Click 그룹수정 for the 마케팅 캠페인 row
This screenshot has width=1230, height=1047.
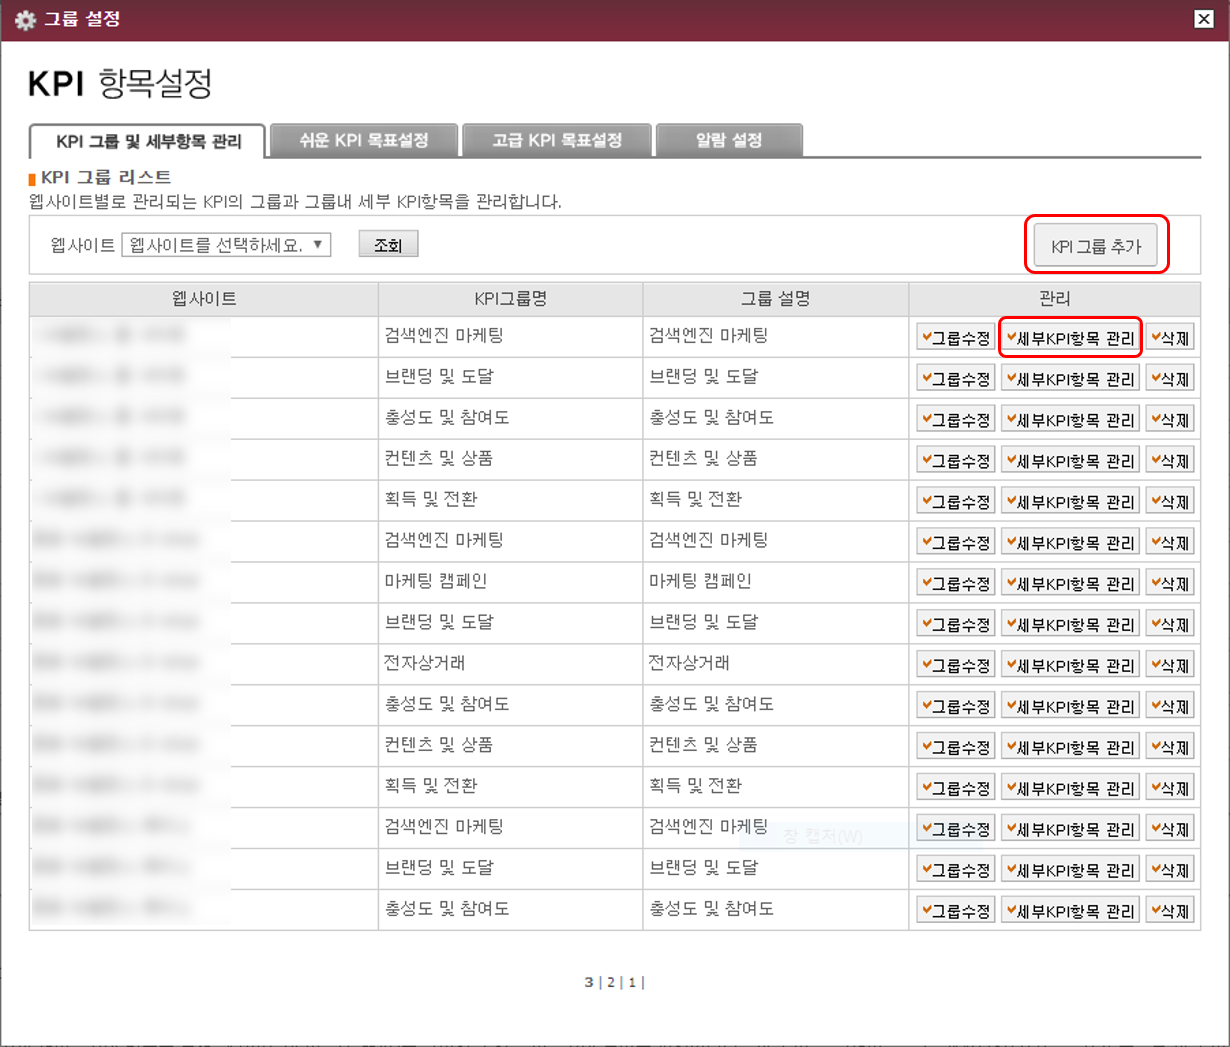tap(956, 583)
